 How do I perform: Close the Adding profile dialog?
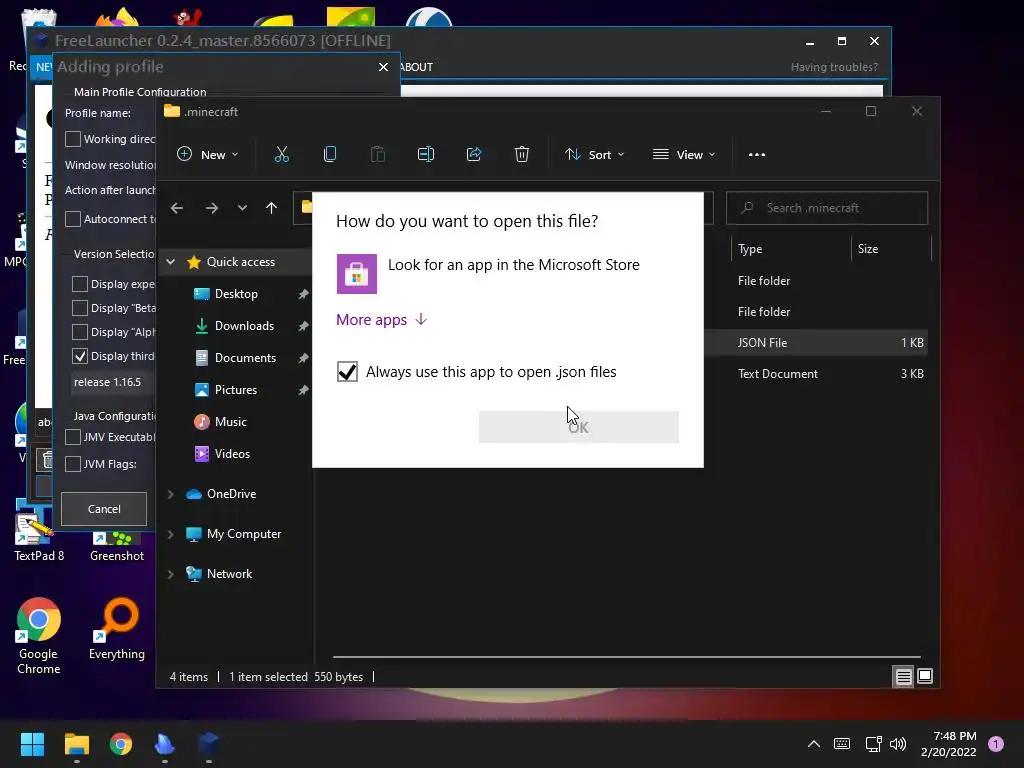(x=383, y=67)
